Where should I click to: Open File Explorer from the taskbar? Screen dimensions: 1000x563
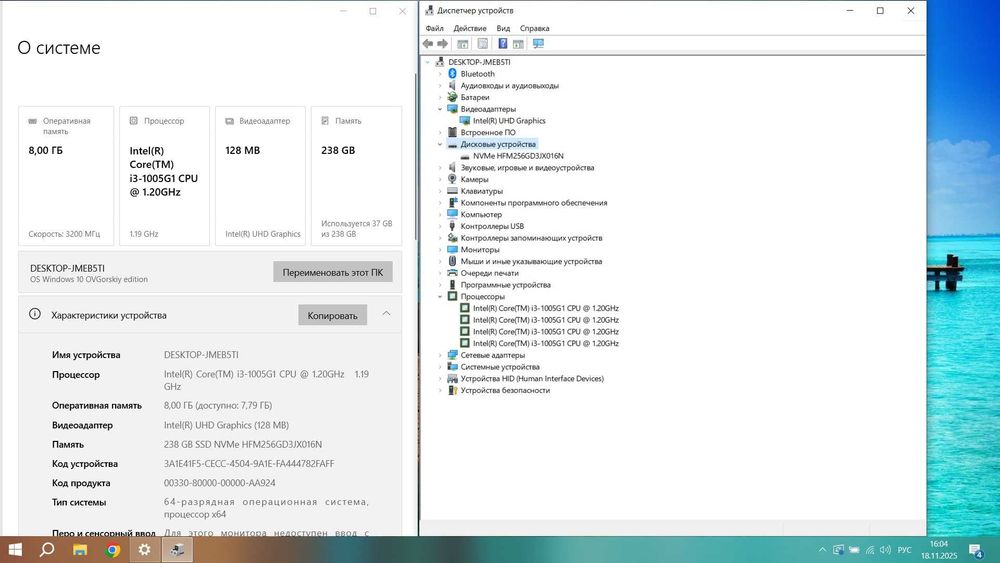click(80, 550)
